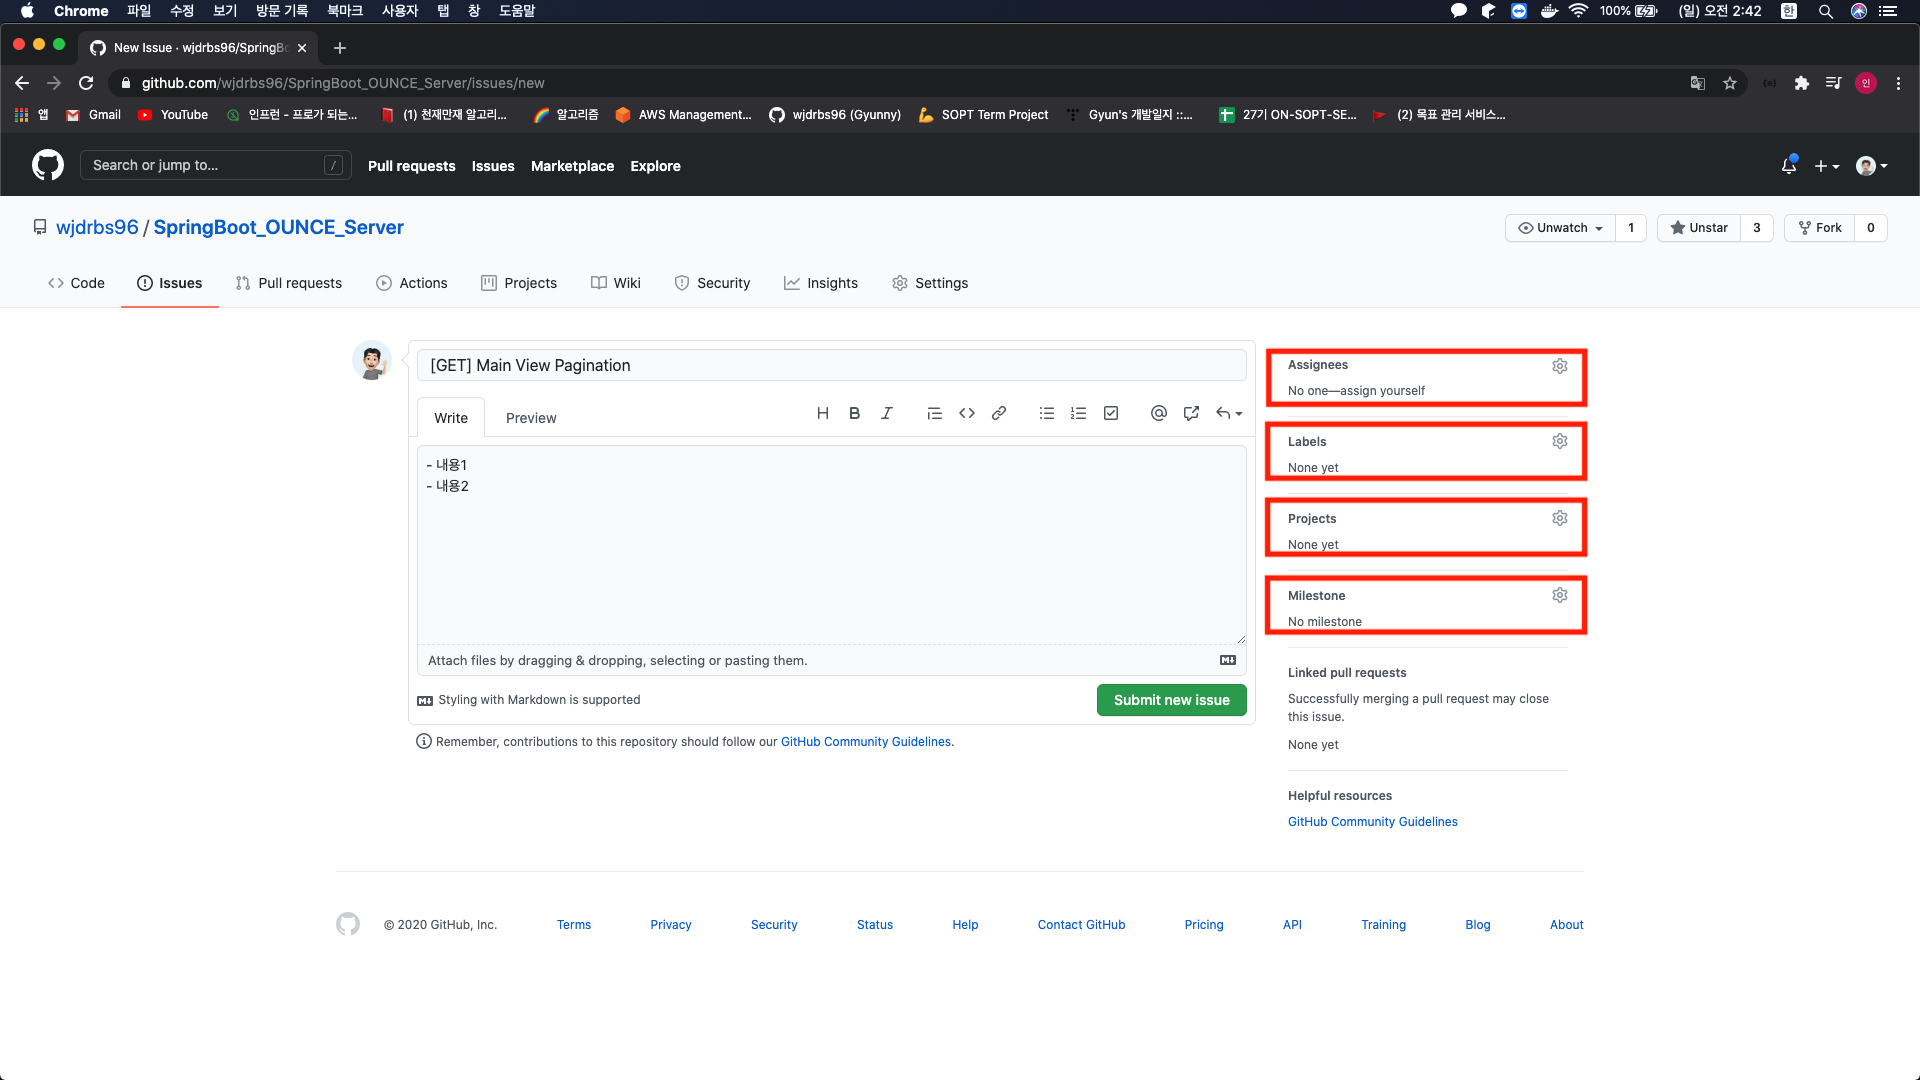The height and width of the screenshot is (1080, 1920).
Task: Open the Unwatch dropdown
Action: click(x=1560, y=228)
